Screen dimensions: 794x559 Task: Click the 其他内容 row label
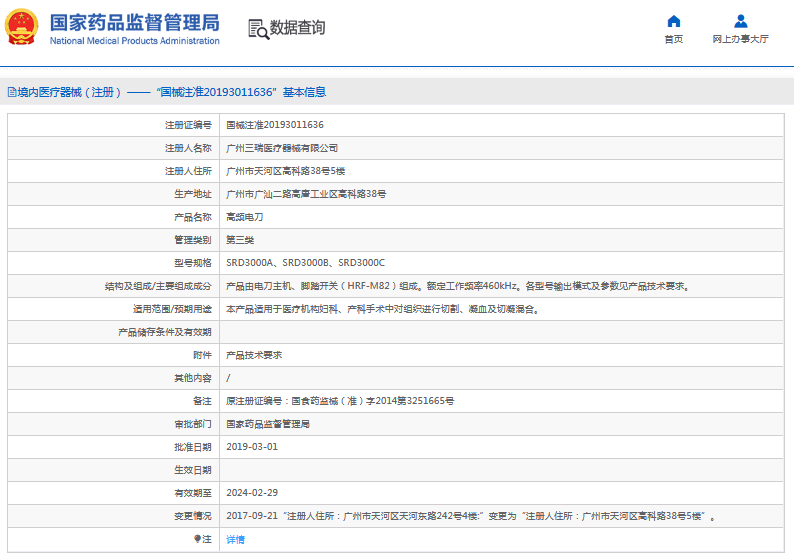(x=192, y=378)
